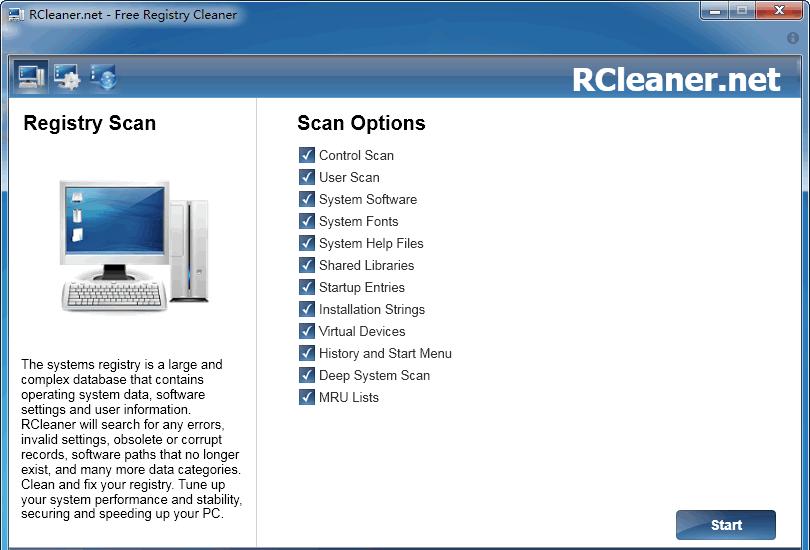Click the RCleaner.net logo text
The image size is (810, 550).
[x=676, y=80]
